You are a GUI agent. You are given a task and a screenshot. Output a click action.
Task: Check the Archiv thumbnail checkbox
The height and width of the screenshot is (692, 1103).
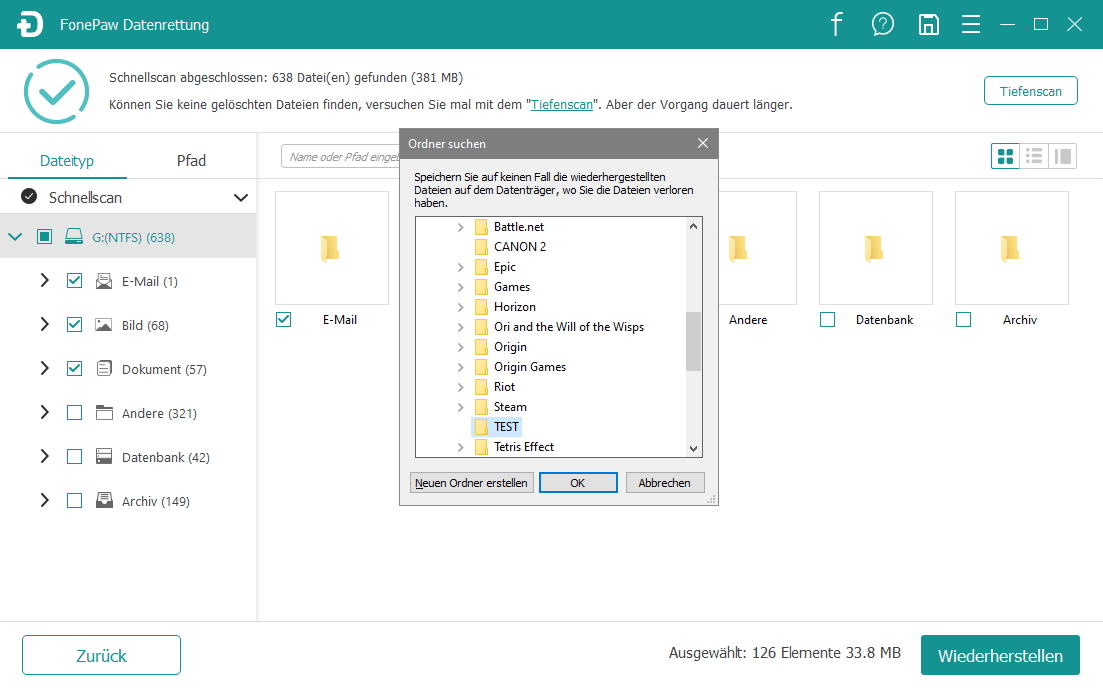(964, 319)
